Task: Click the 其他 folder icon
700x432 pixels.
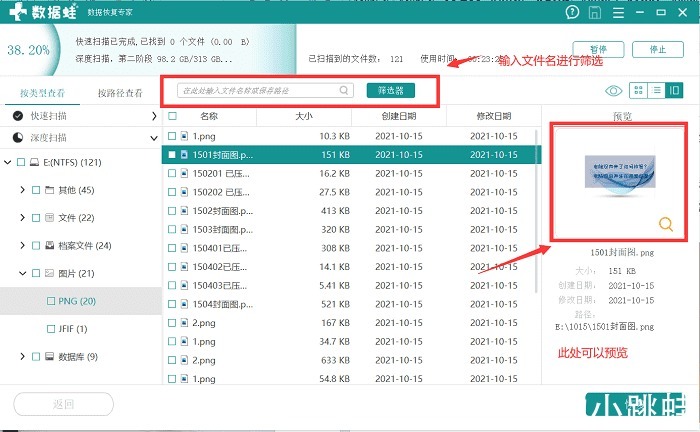Action: (x=50, y=190)
